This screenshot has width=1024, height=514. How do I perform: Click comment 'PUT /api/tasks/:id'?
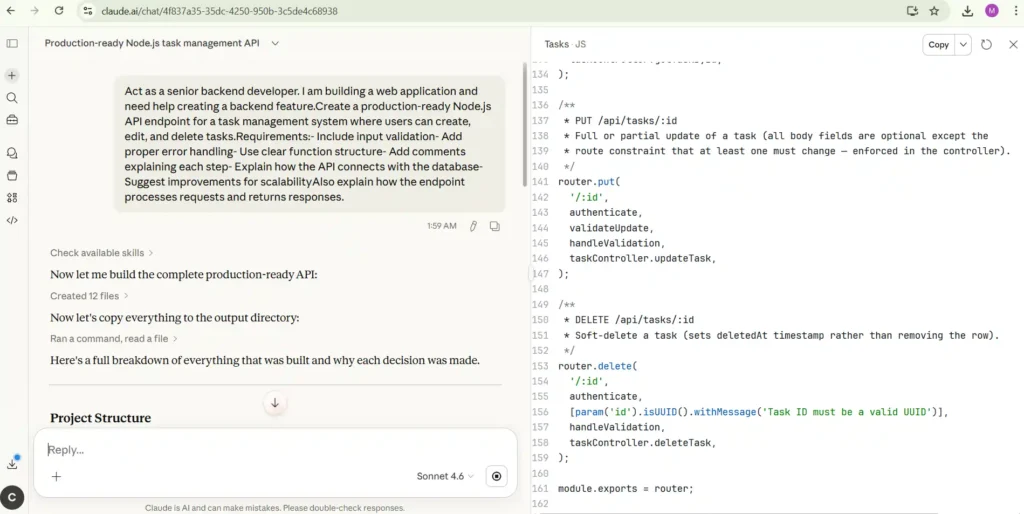[626, 121]
